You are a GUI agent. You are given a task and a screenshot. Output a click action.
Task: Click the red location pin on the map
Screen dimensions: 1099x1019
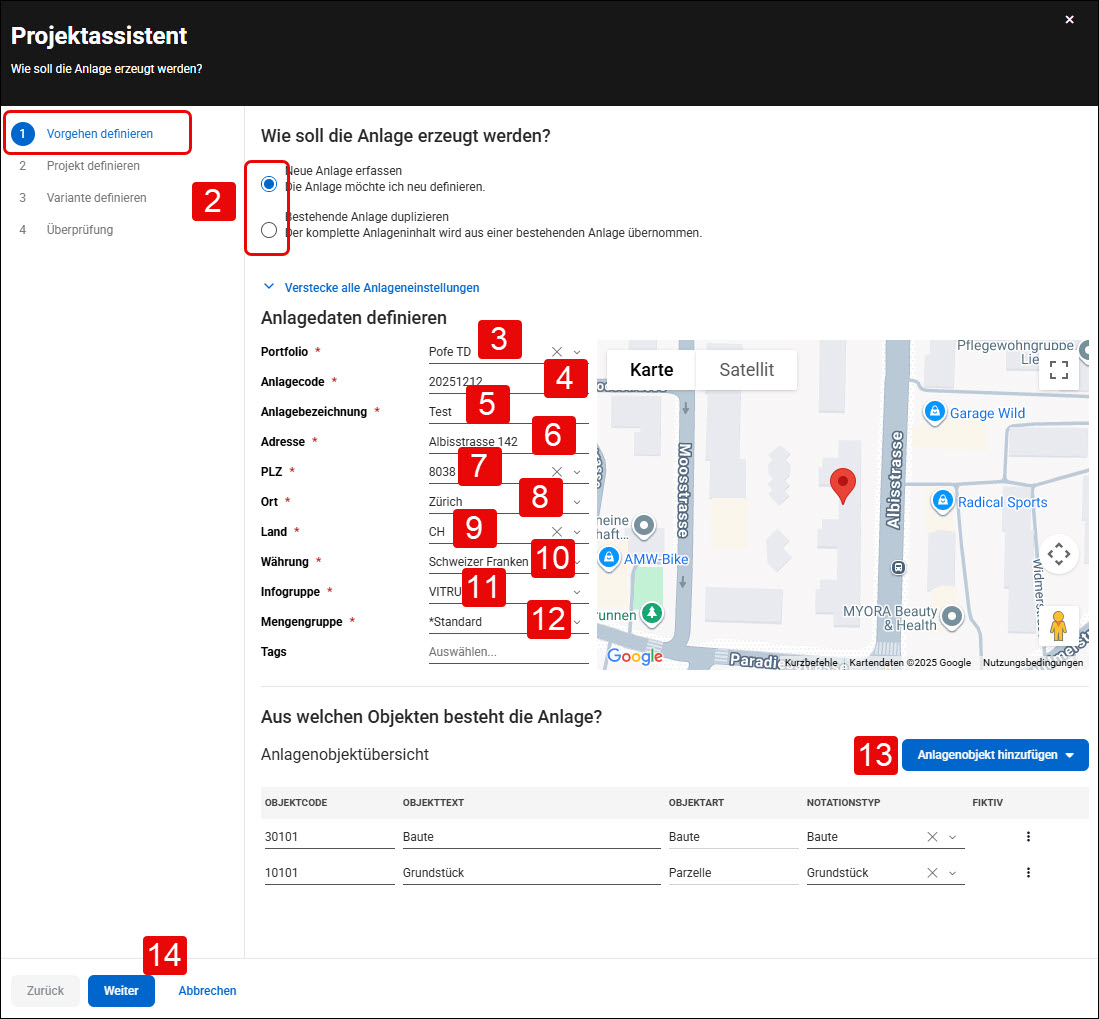click(x=842, y=486)
